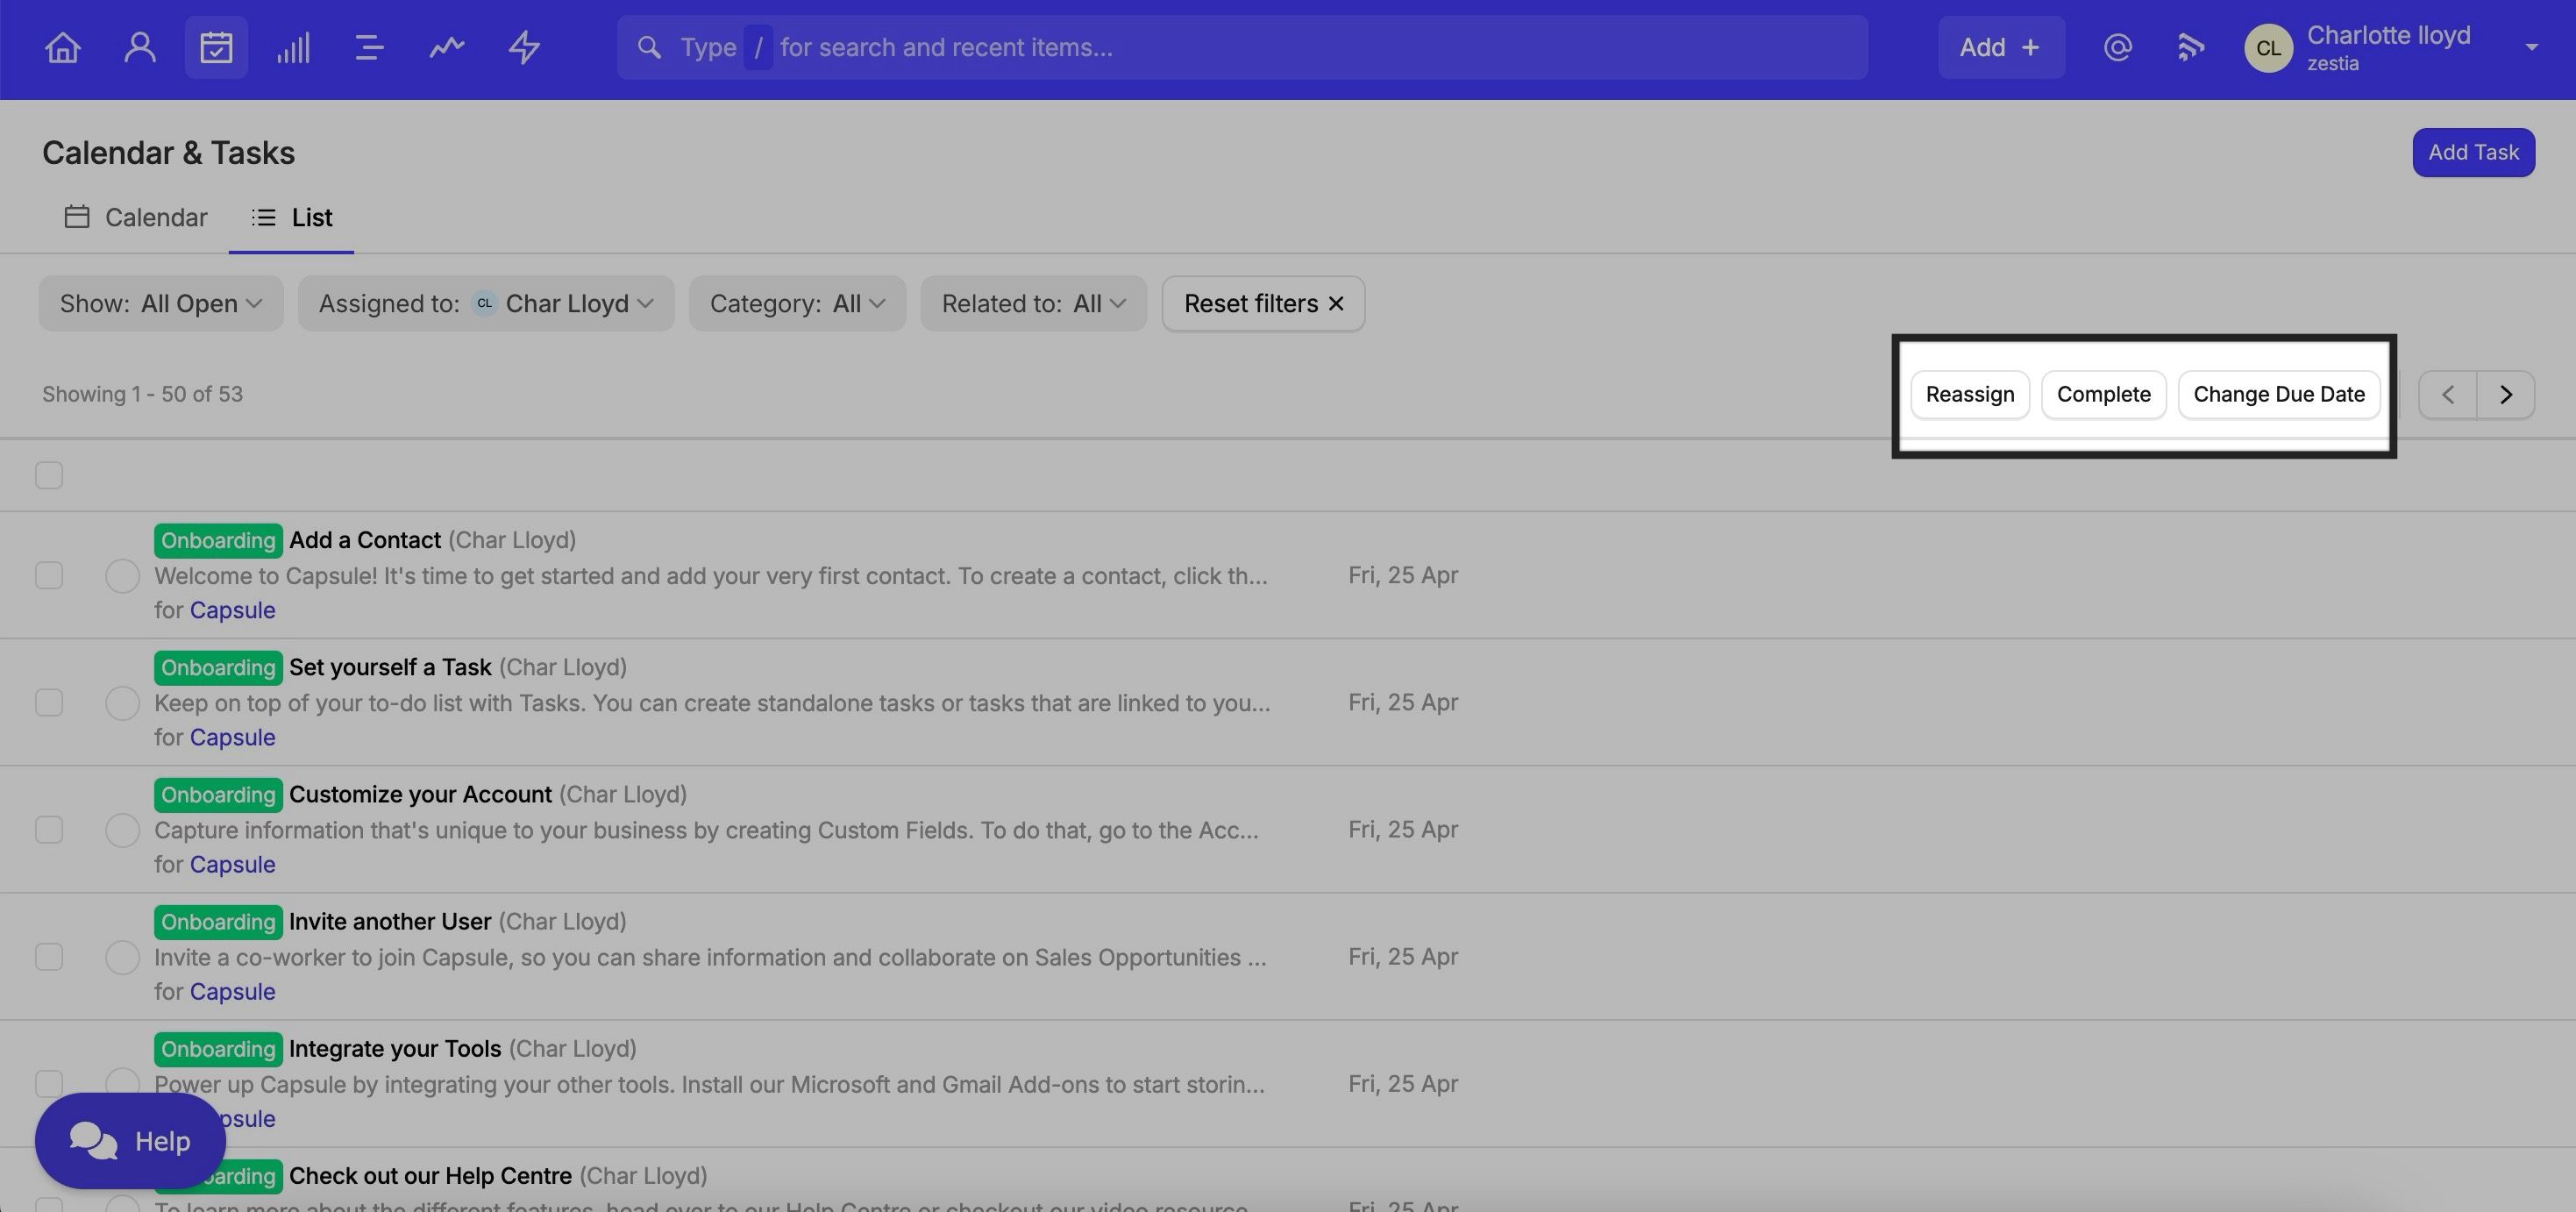Click the Add Task button
2576x1212 pixels.
click(2473, 153)
